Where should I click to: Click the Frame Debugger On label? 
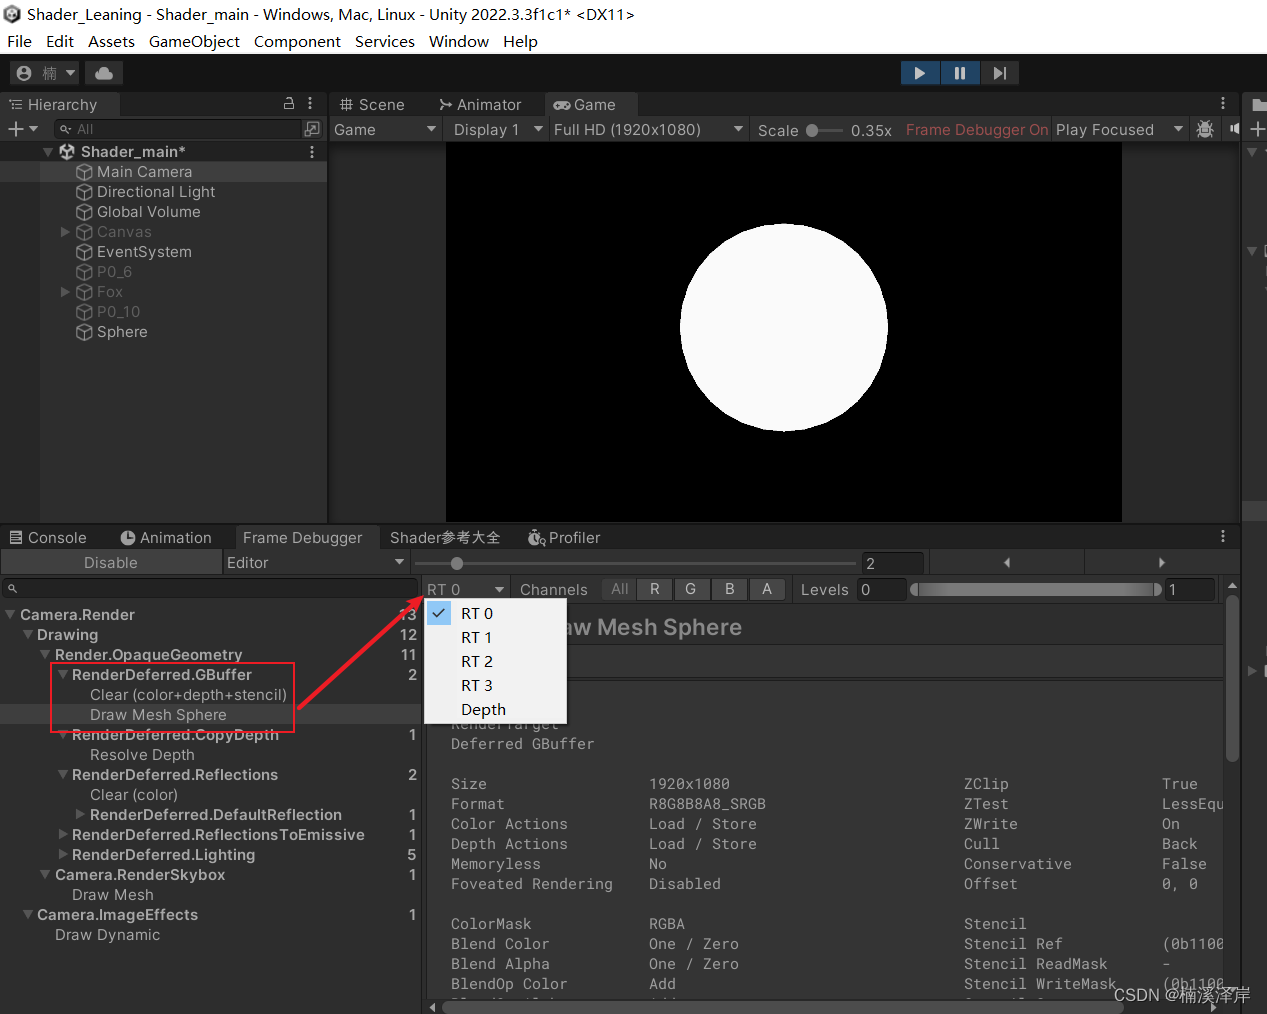coord(976,129)
